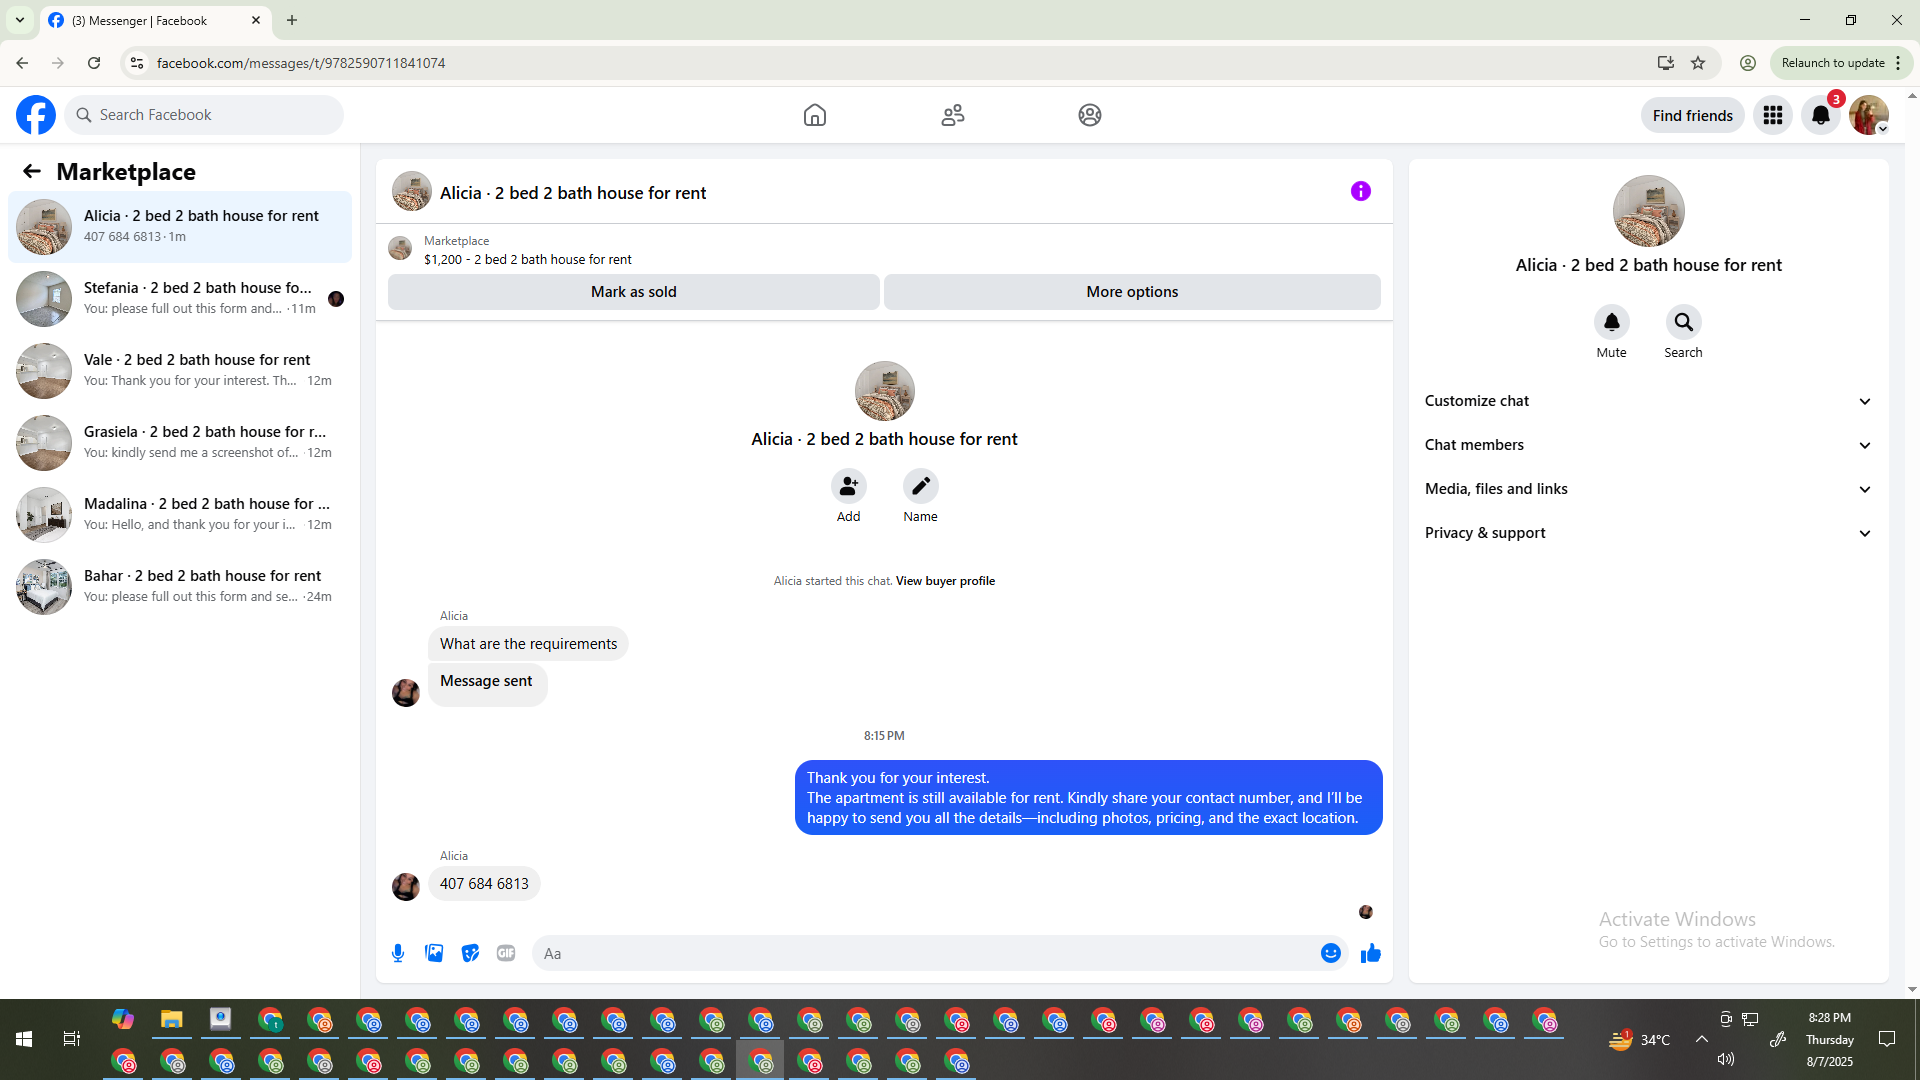Select the phone number message 407 684 6813
Image resolution: width=1920 pixels, height=1080 pixels.
pos(484,884)
